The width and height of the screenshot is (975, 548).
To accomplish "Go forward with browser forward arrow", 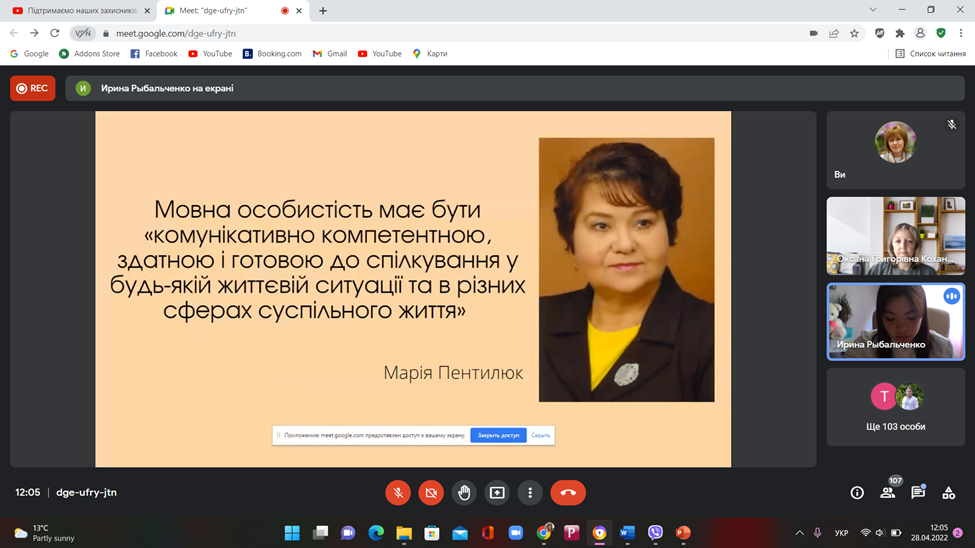I will click(x=34, y=33).
